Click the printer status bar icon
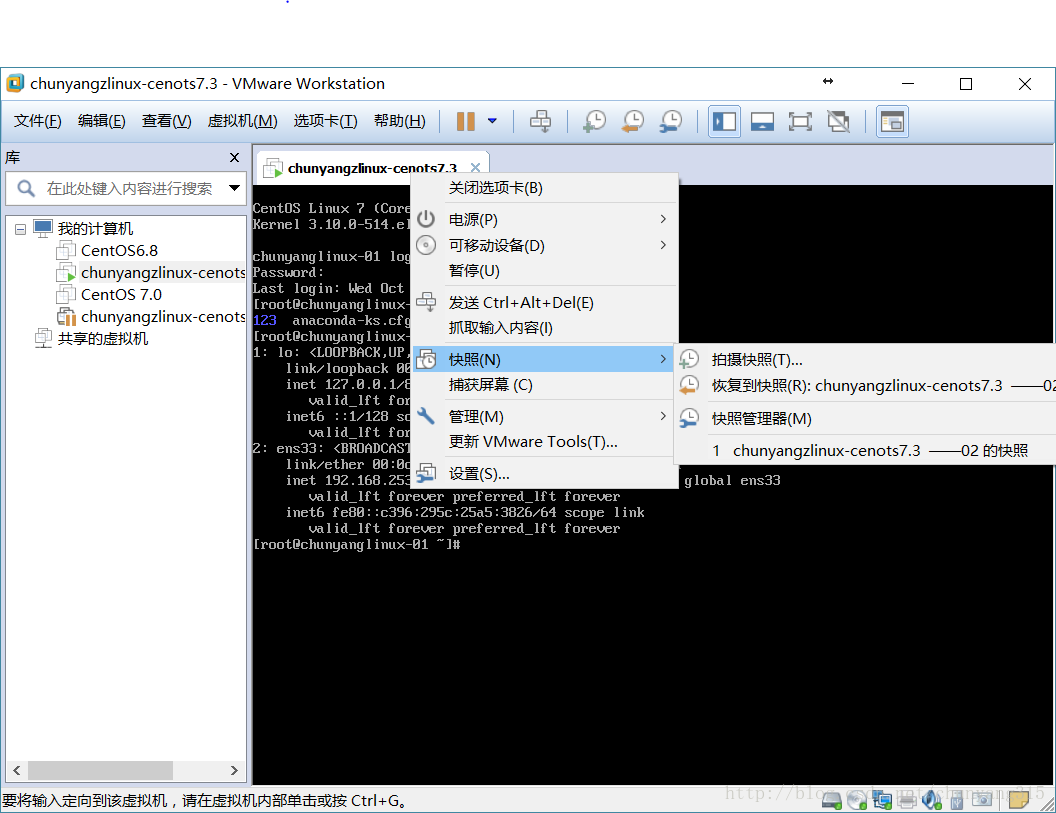The height and width of the screenshot is (813, 1056). (907, 800)
